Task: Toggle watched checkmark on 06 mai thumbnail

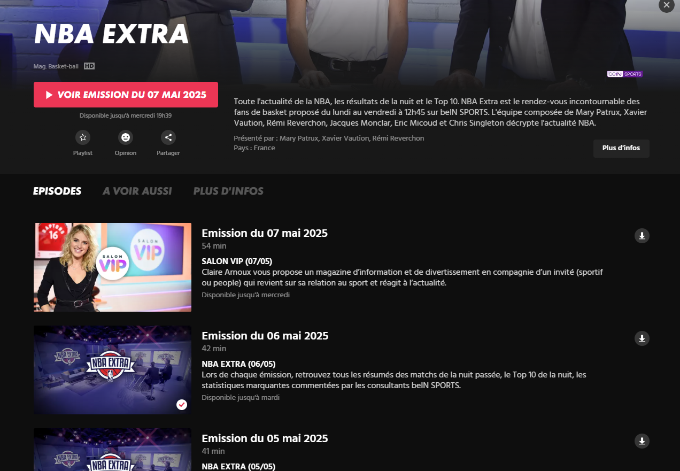Action: point(182,405)
